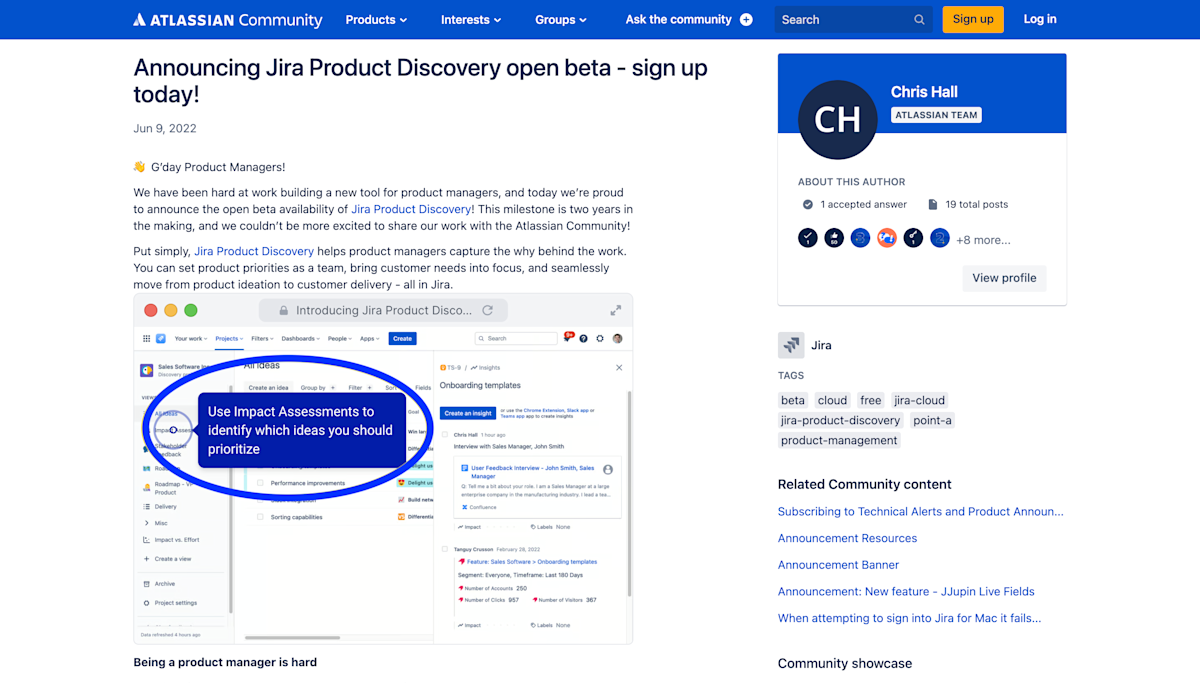The height and width of the screenshot is (683, 1200).
Task: Click the plus icon beside Ask the community
Action: 746,19
